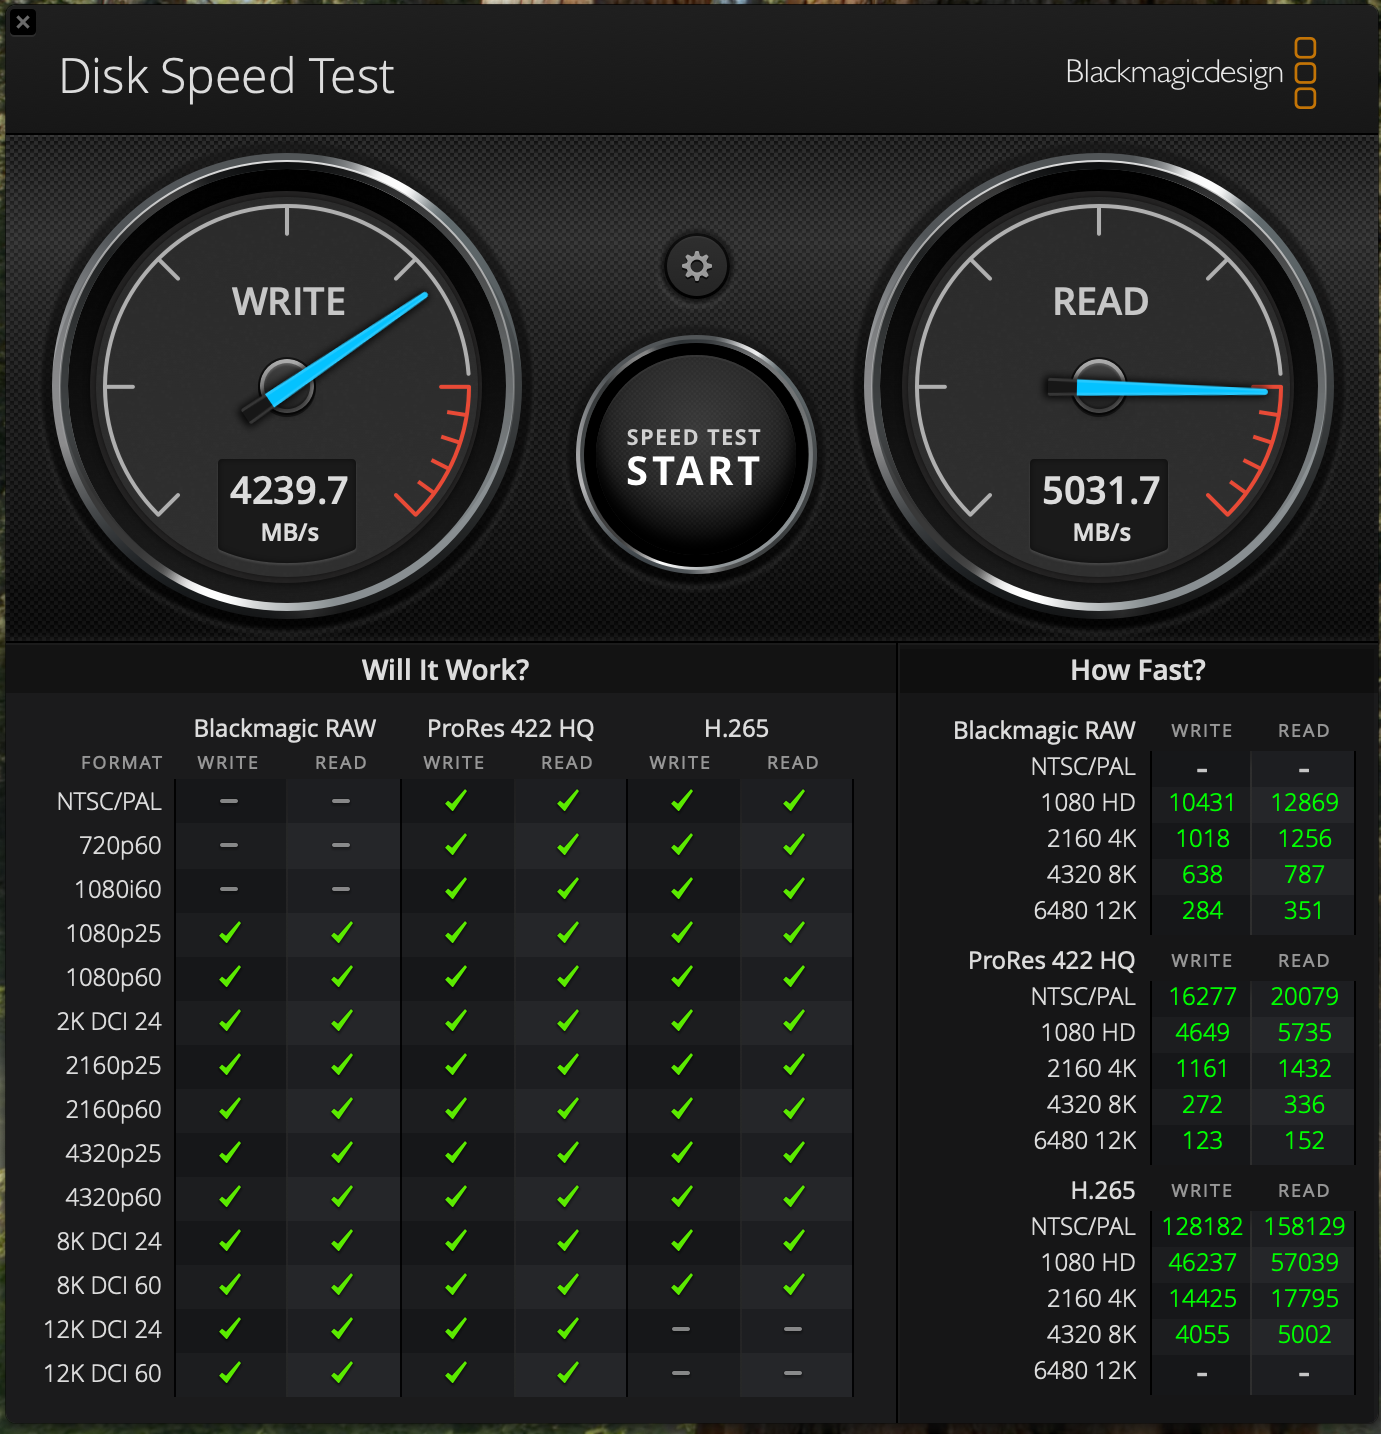
Task: Click H.265 write dash for 12K DCI 24
Action: pos(681,1329)
